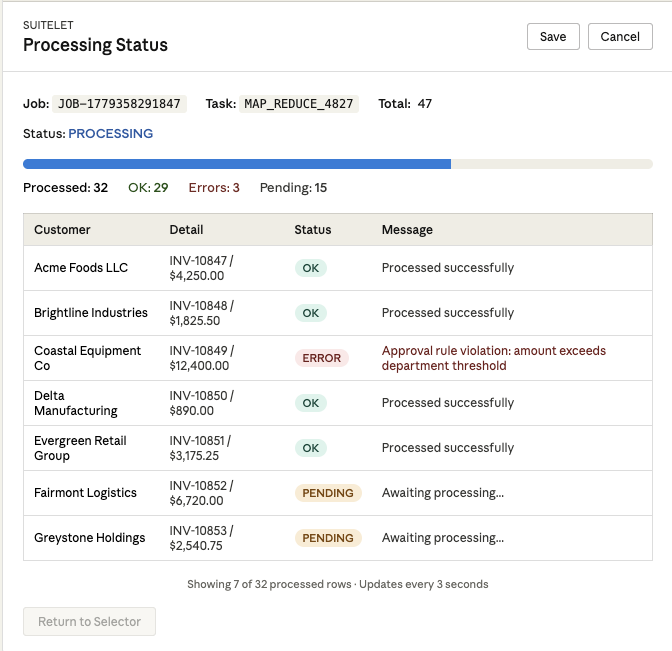Click the ERROR badge for Coastal Equipment Co
This screenshot has width=672, height=651.
pos(321,358)
